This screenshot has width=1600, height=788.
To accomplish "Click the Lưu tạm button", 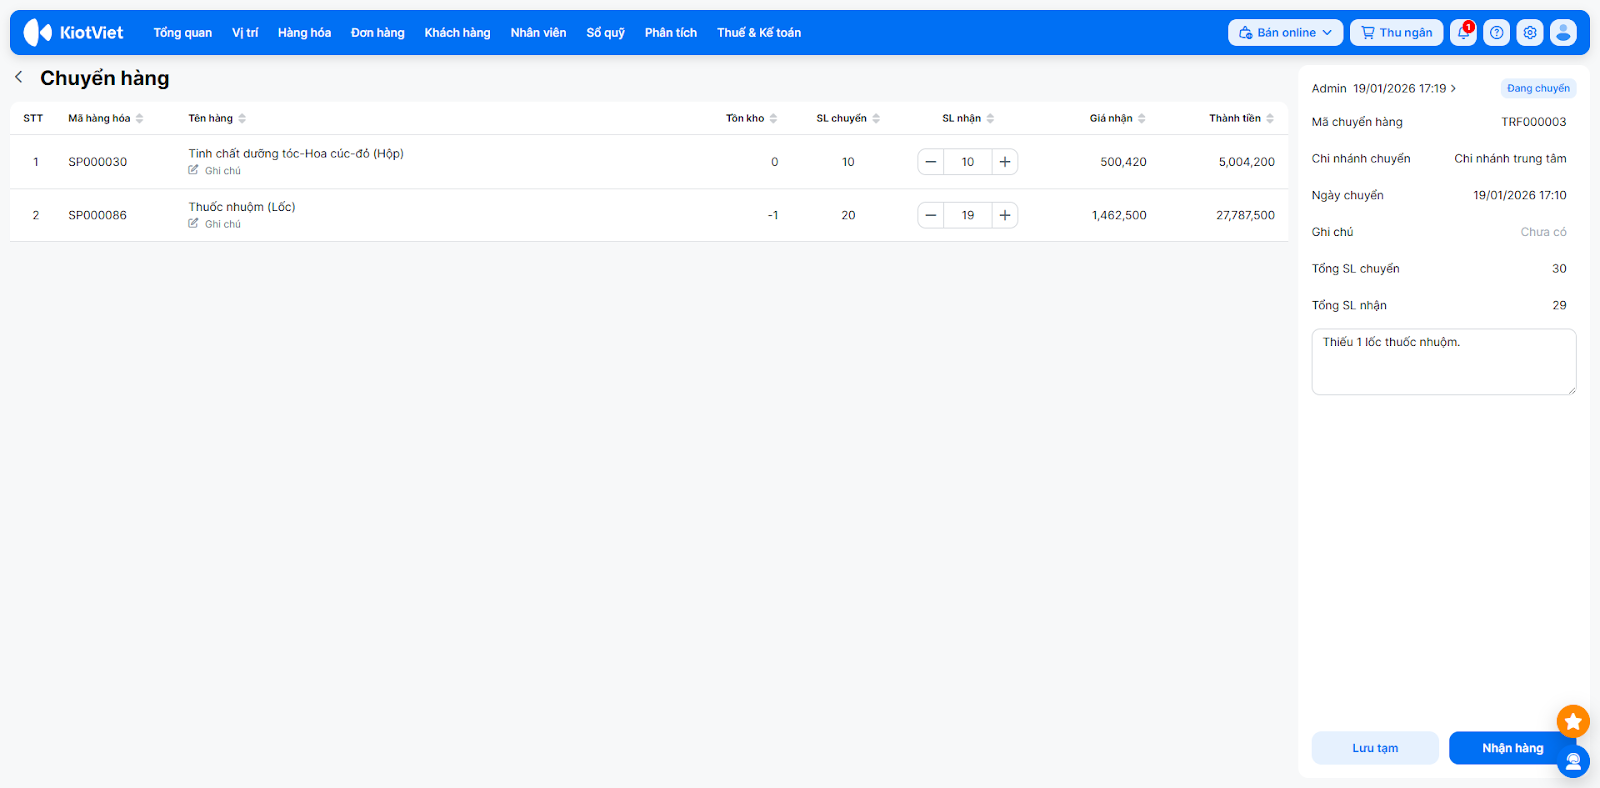I will (x=1375, y=748).
